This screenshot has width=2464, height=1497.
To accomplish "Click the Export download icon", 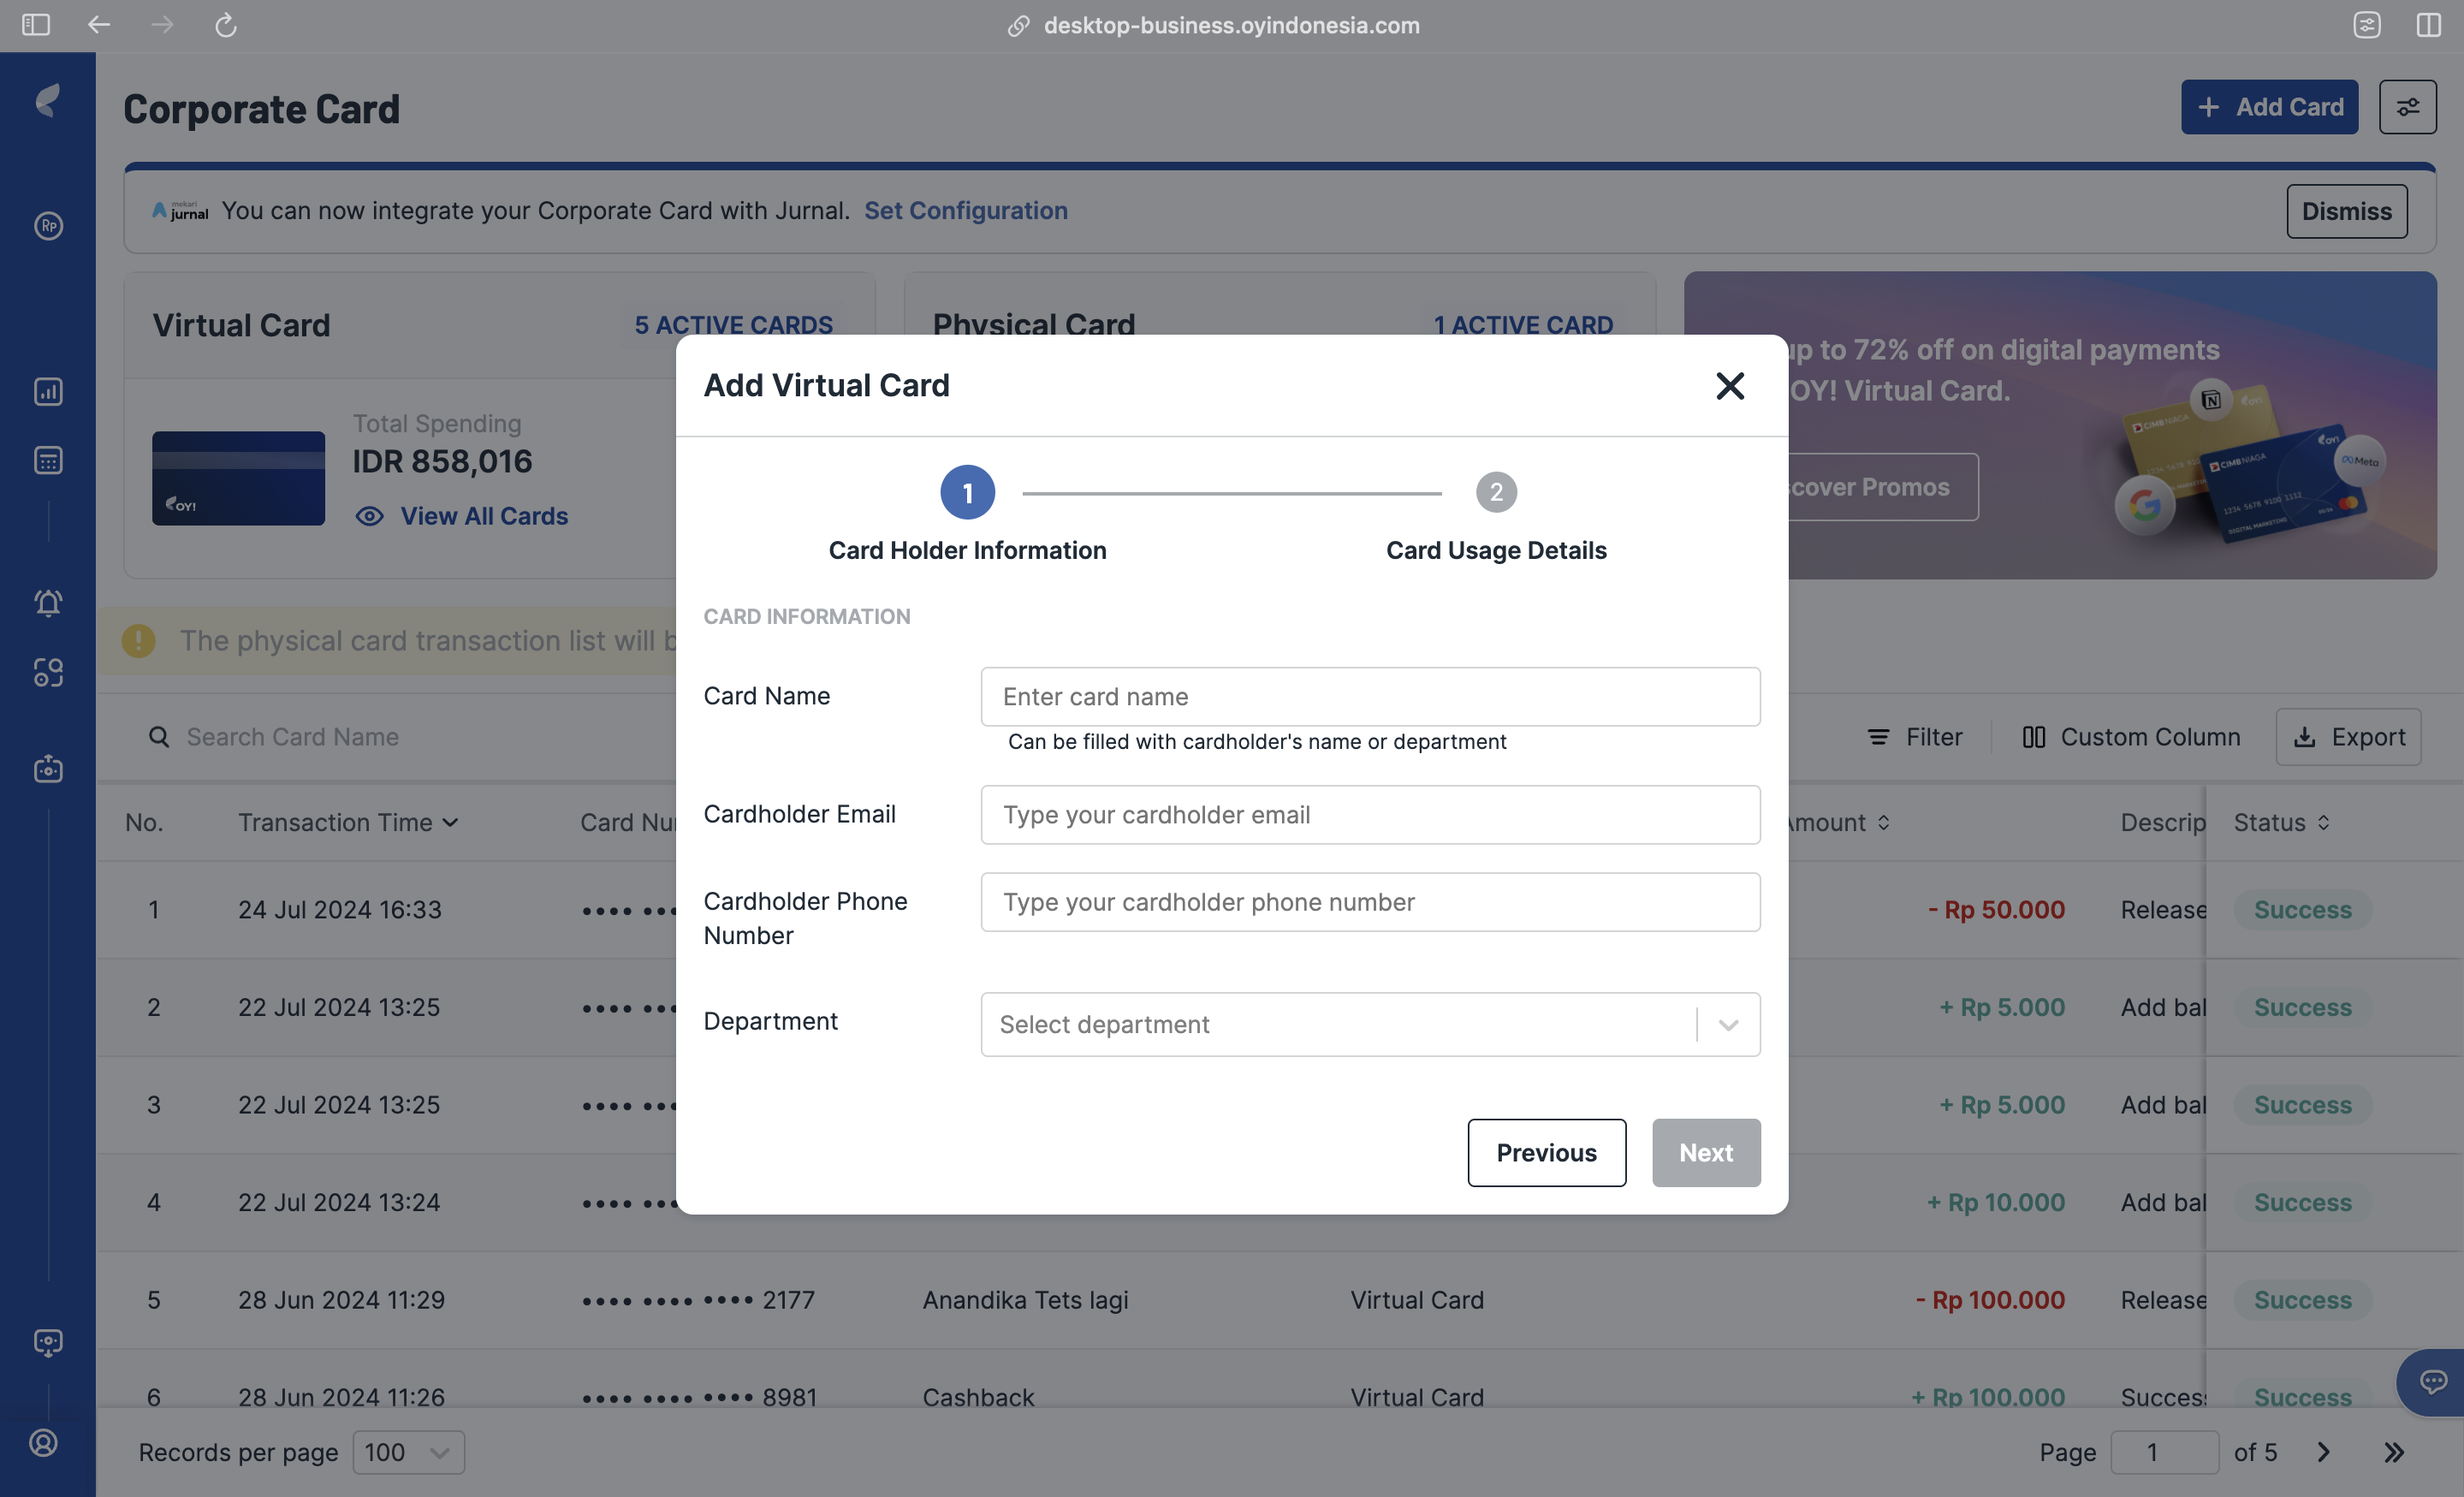I will point(2306,737).
